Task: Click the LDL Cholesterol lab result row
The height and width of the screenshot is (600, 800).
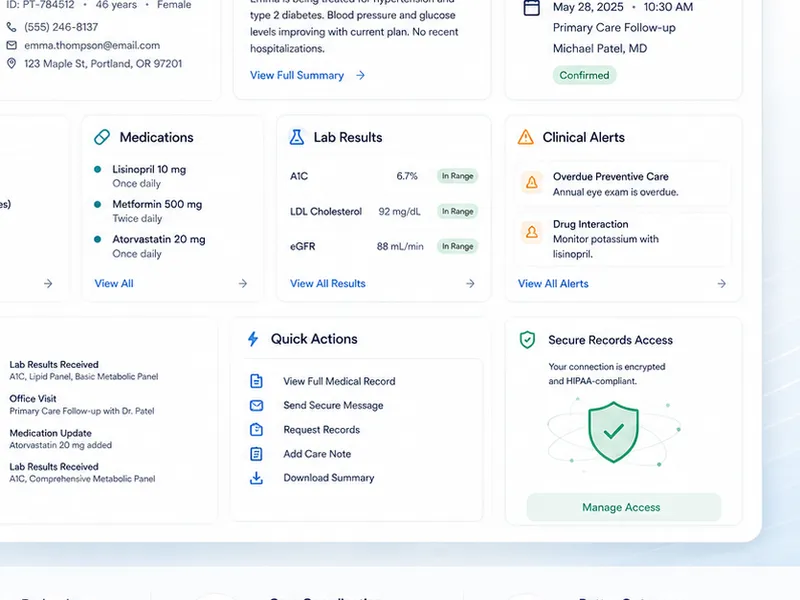Action: pos(383,211)
